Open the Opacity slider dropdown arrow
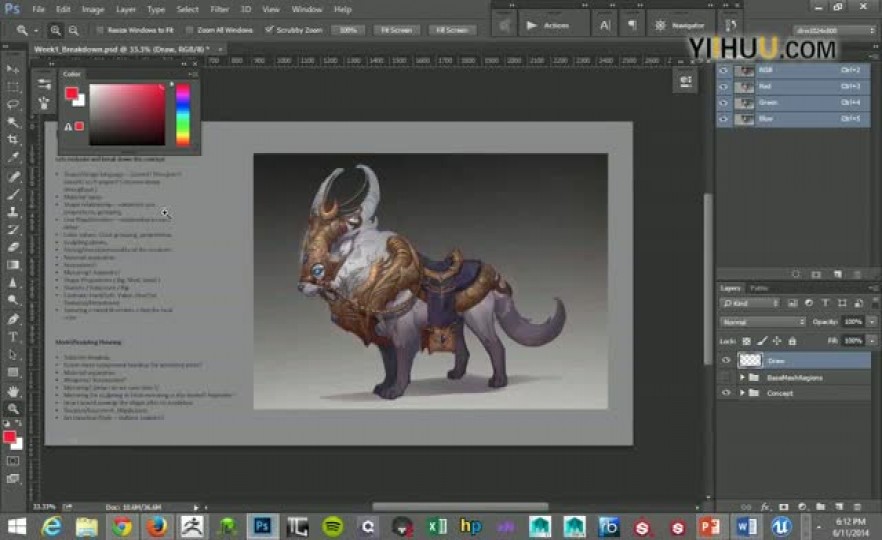This screenshot has height=540, width=882. [872, 322]
